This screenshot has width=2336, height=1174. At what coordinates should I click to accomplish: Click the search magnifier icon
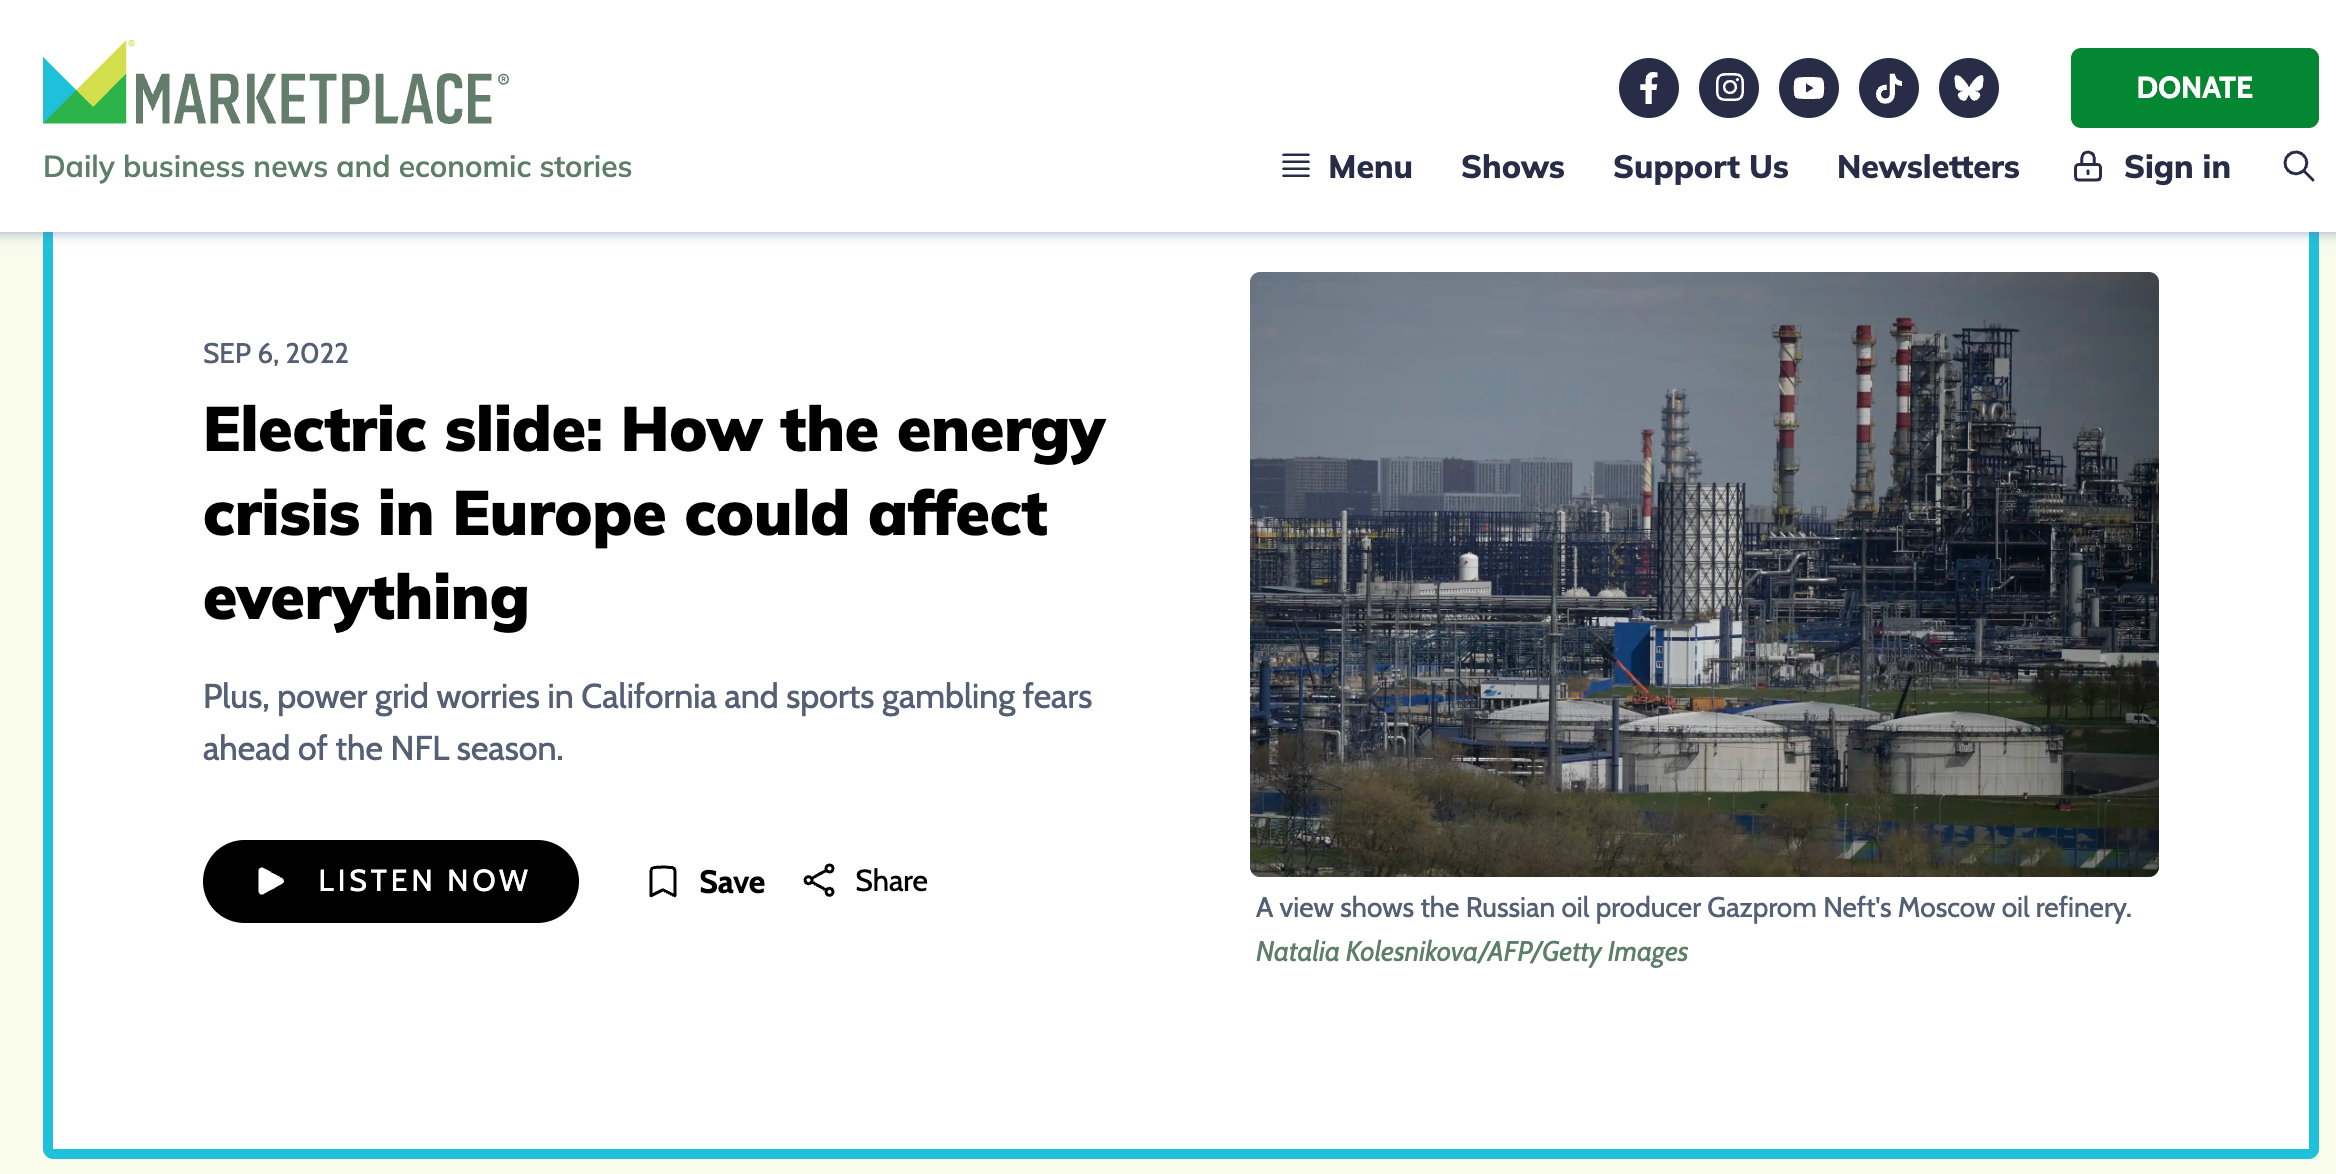[2298, 166]
